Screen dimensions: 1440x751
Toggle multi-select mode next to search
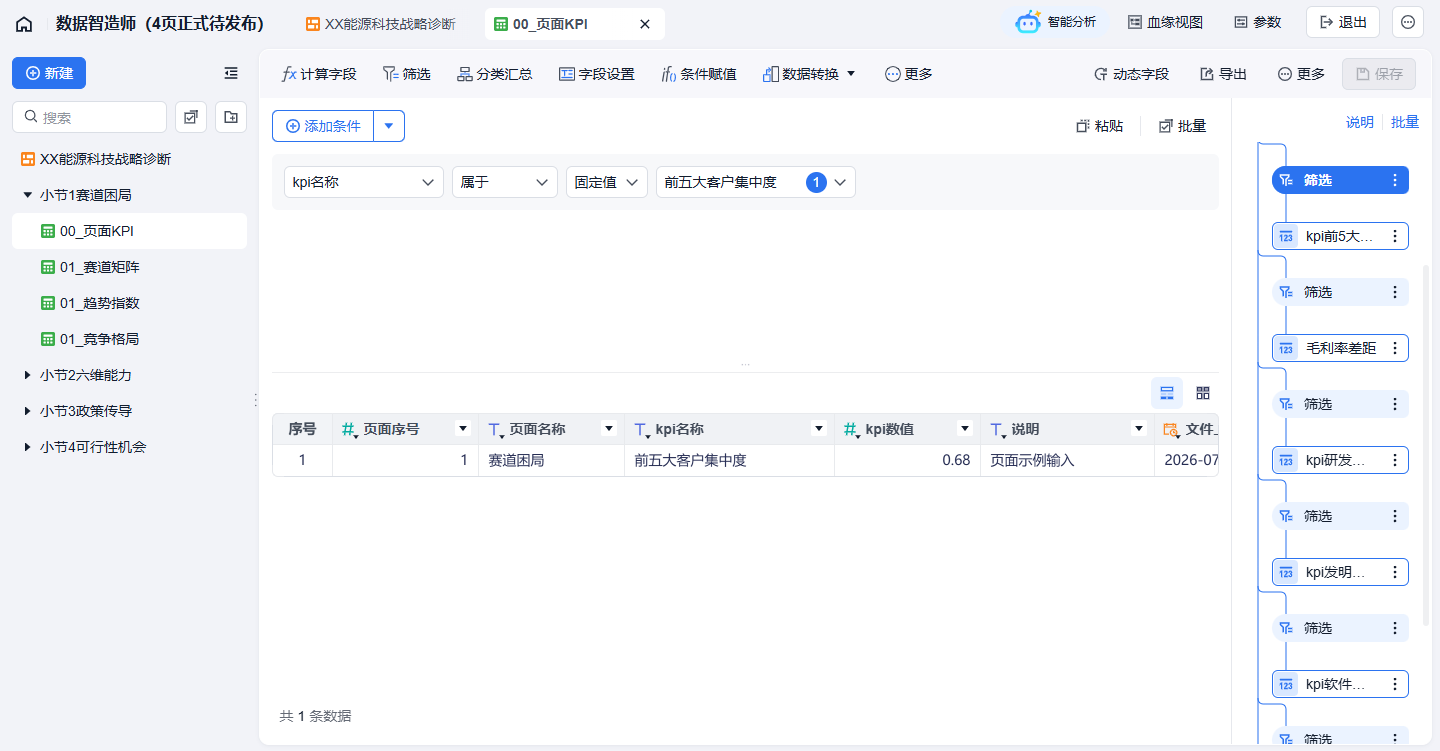(x=191, y=117)
